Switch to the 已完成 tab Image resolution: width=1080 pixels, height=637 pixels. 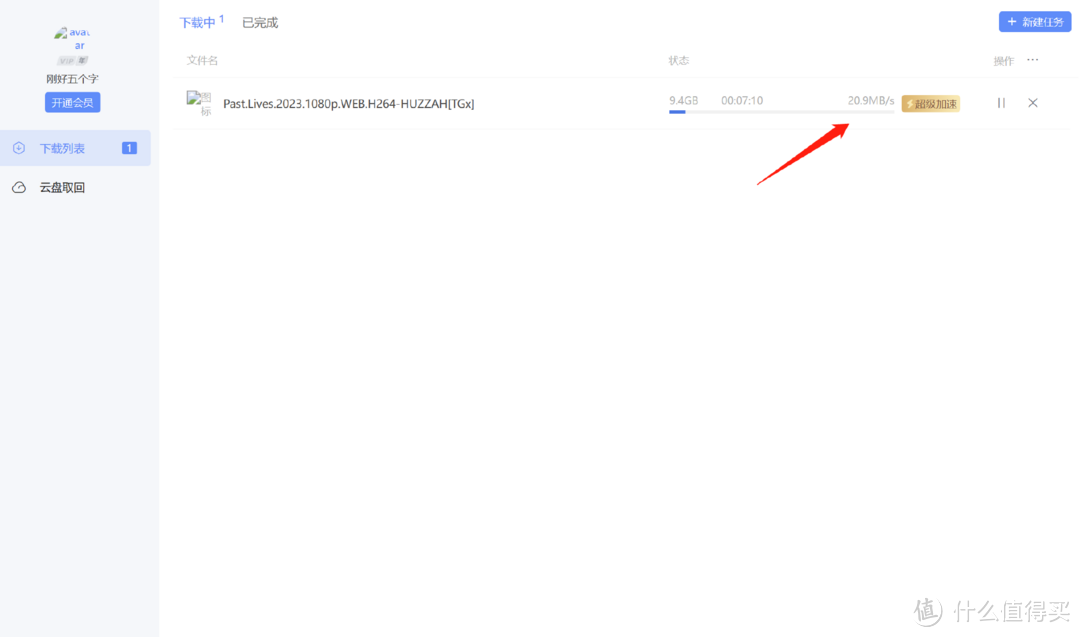point(260,23)
